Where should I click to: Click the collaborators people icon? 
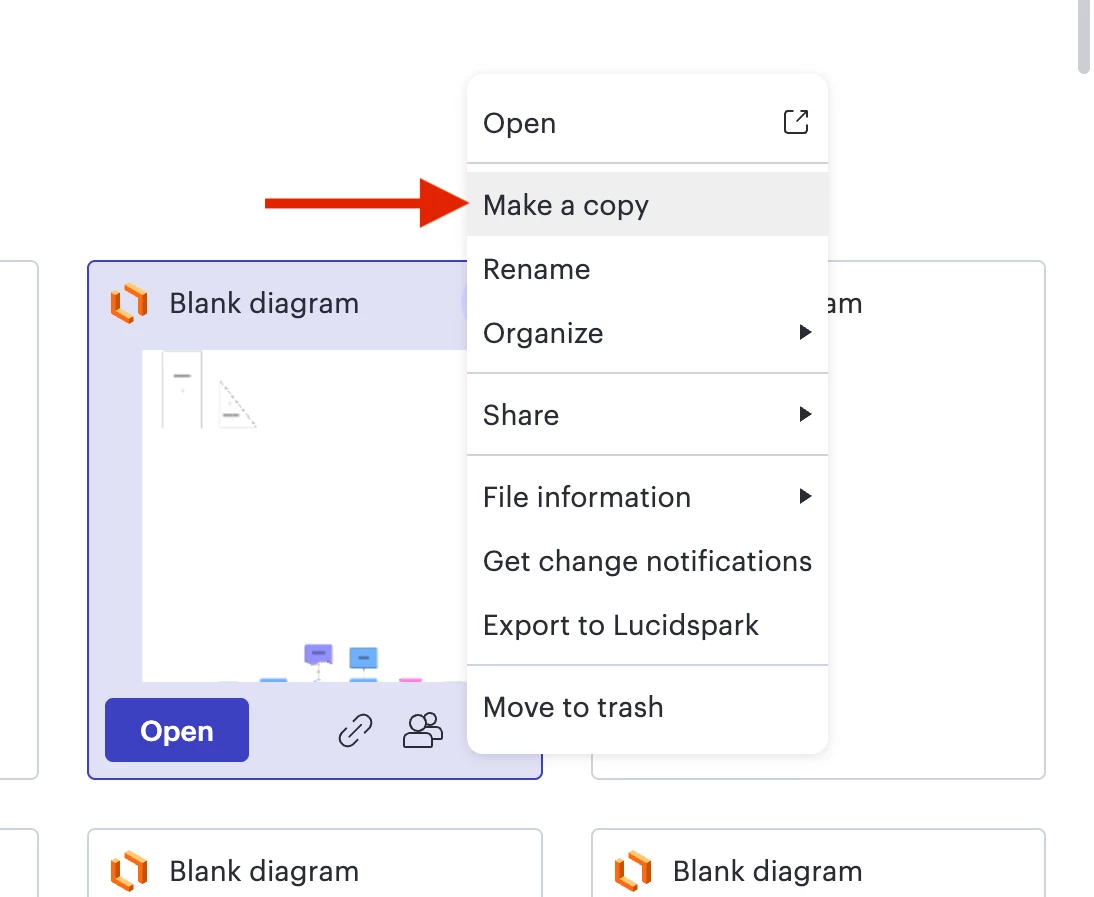click(x=423, y=730)
